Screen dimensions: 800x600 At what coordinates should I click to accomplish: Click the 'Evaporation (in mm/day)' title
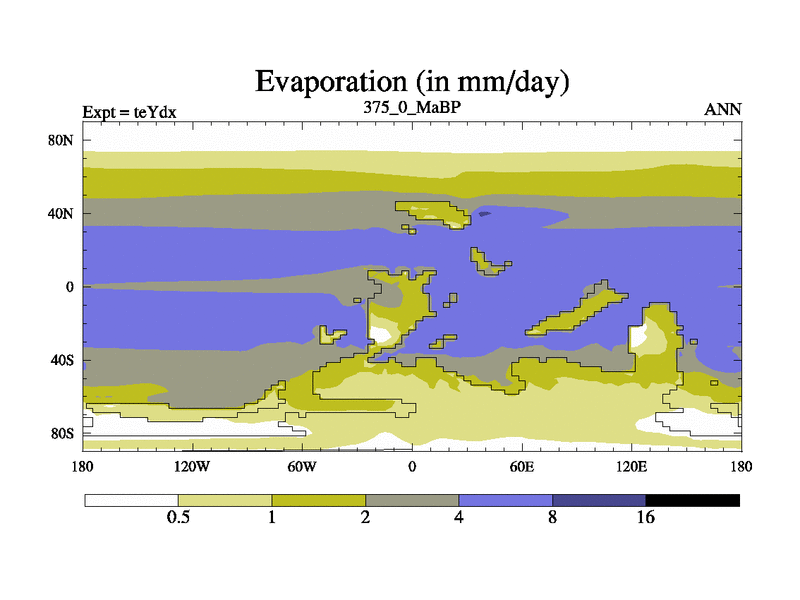412,80
